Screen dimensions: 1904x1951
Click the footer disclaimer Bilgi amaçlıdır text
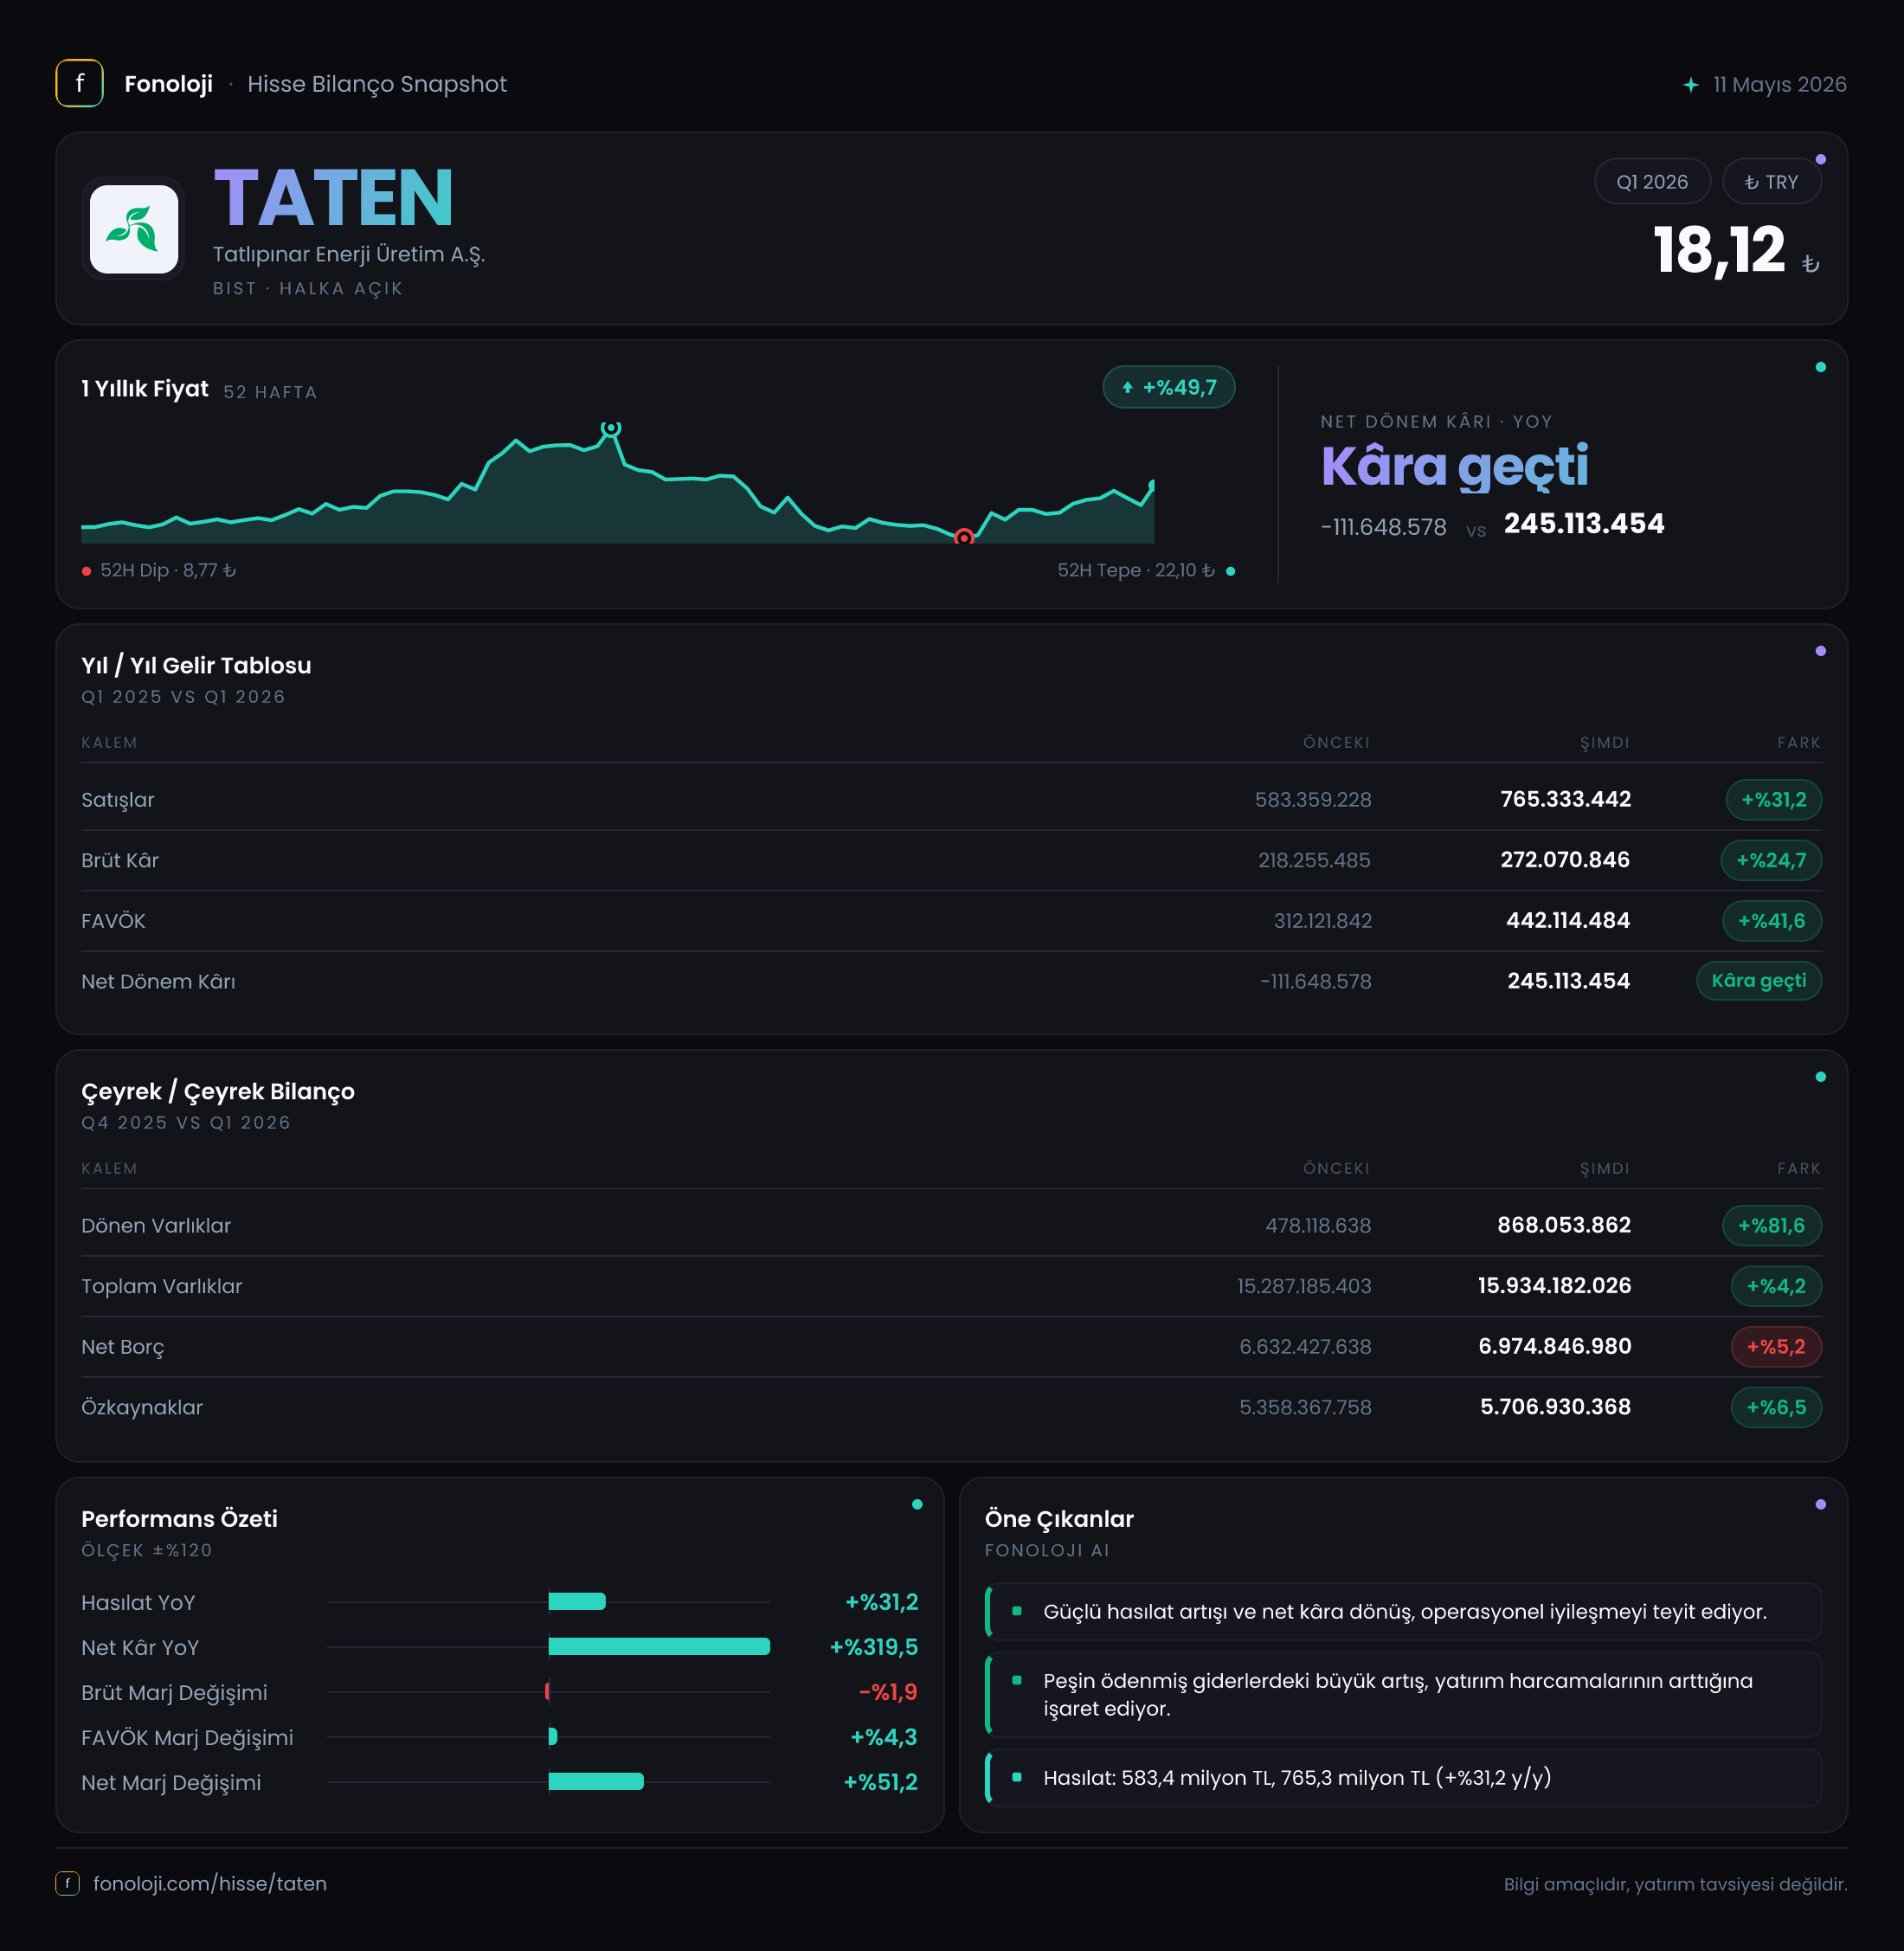[1675, 1884]
